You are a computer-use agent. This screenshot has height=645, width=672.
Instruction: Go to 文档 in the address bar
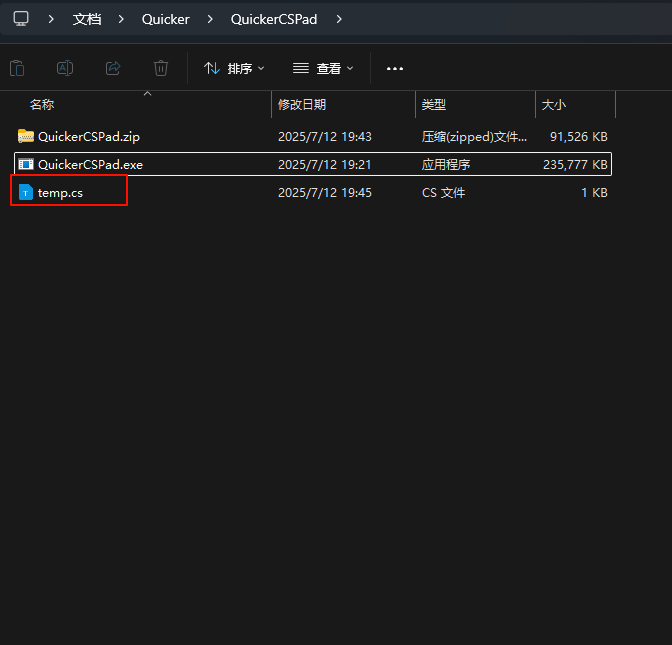87,19
